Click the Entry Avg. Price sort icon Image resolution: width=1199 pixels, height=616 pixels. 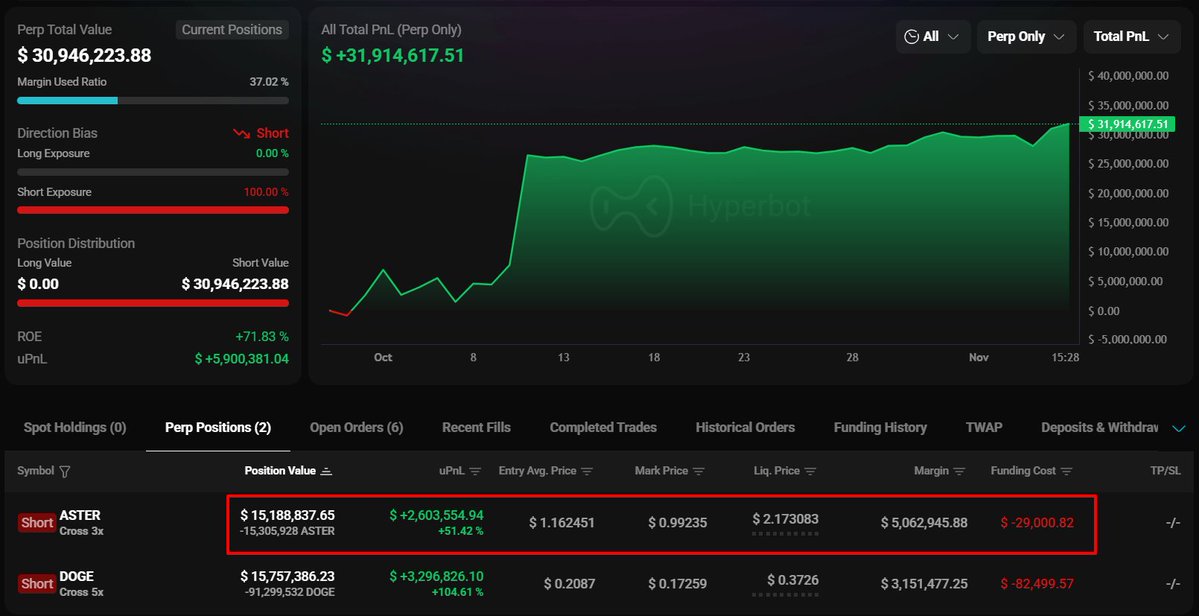[587, 471]
